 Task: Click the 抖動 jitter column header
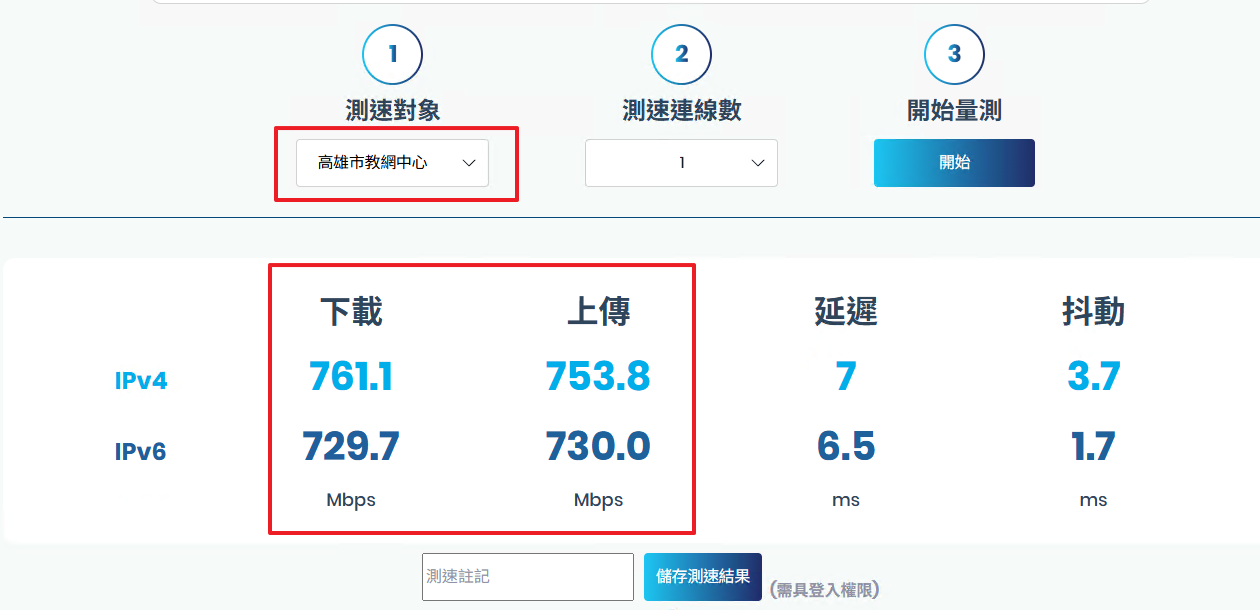click(1093, 311)
